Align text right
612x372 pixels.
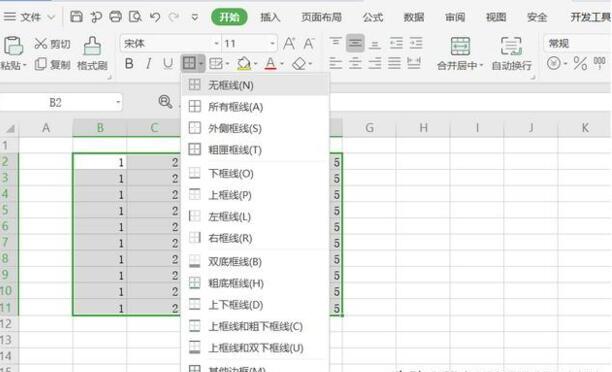pos(375,63)
